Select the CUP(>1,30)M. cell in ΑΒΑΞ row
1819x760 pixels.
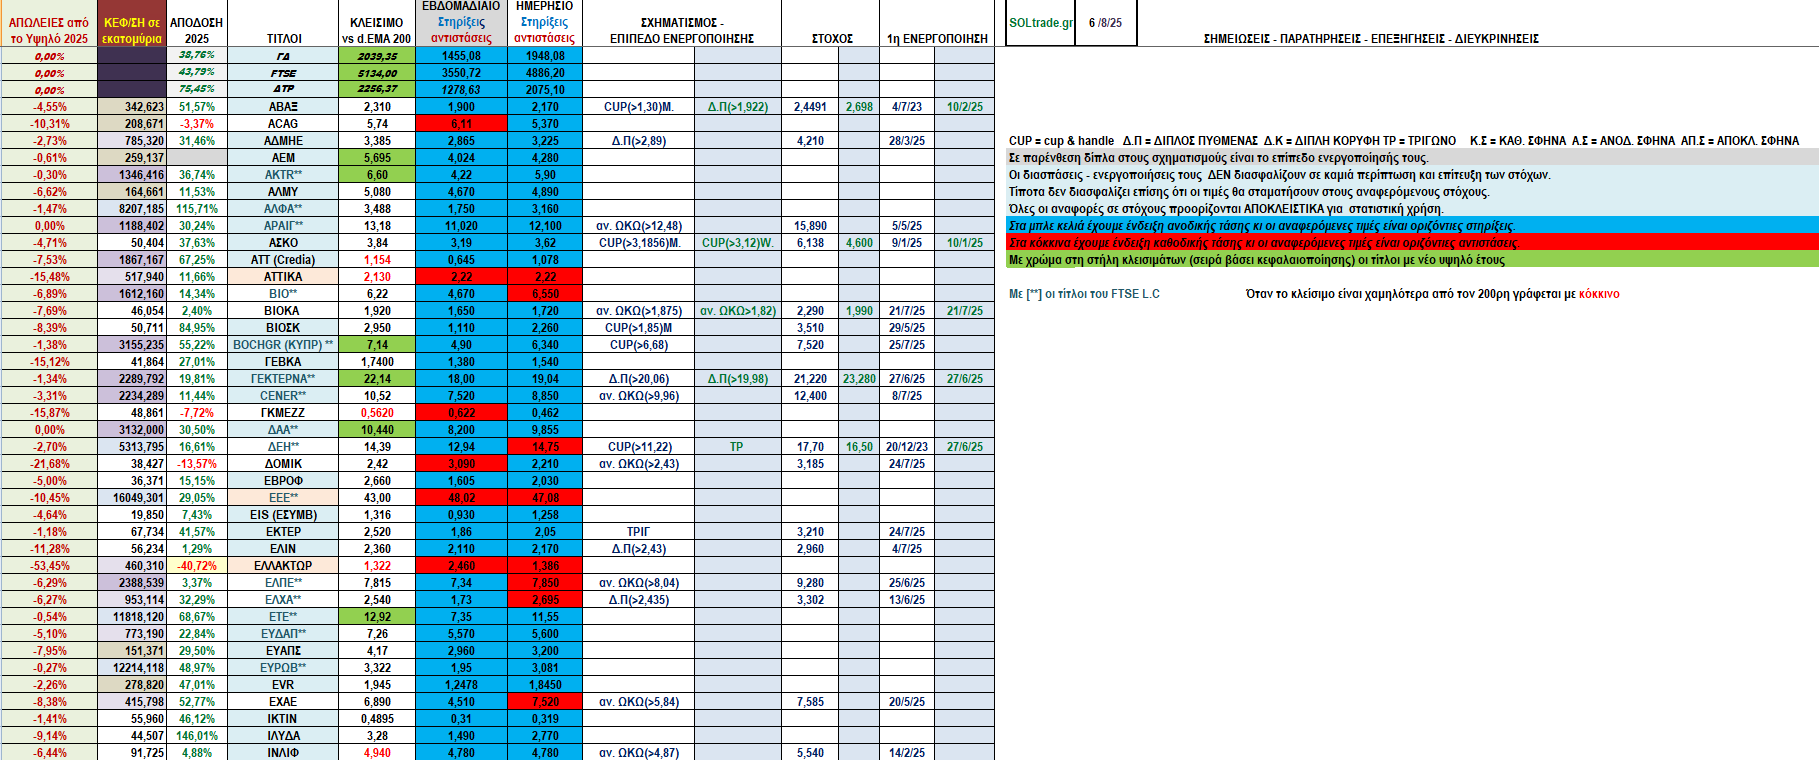(639, 107)
